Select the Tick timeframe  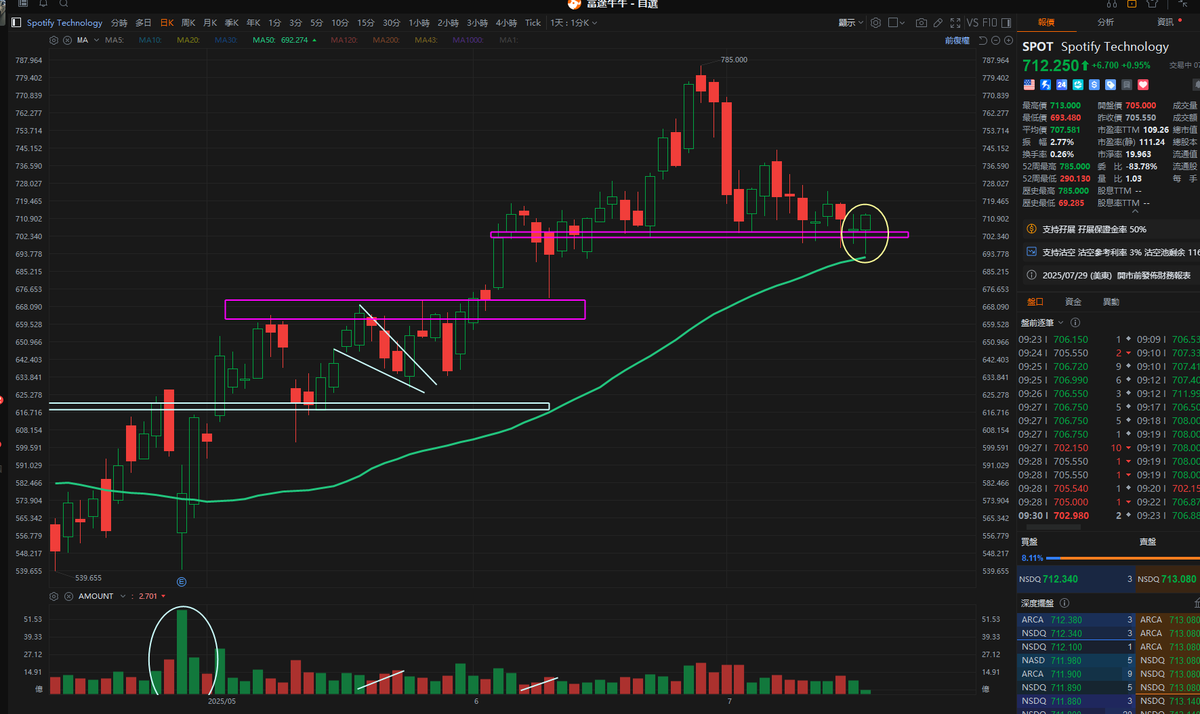[533, 22]
